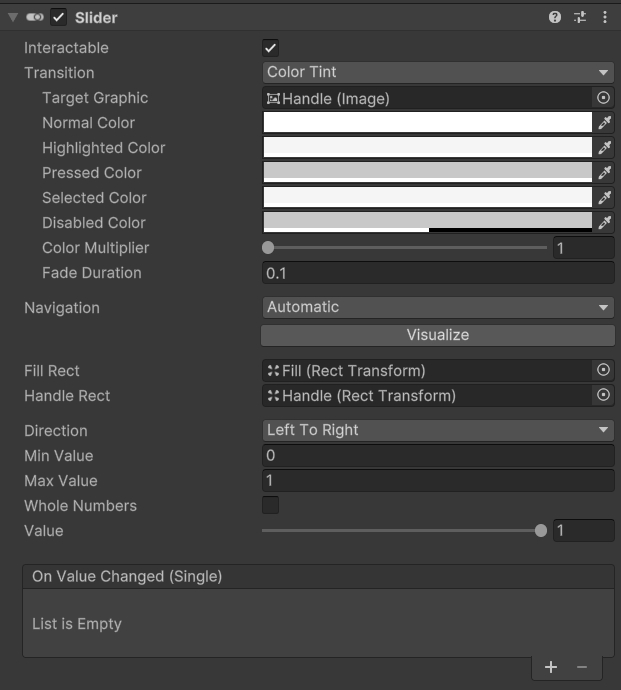Use the Disabled Color eyedropper

(604, 223)
